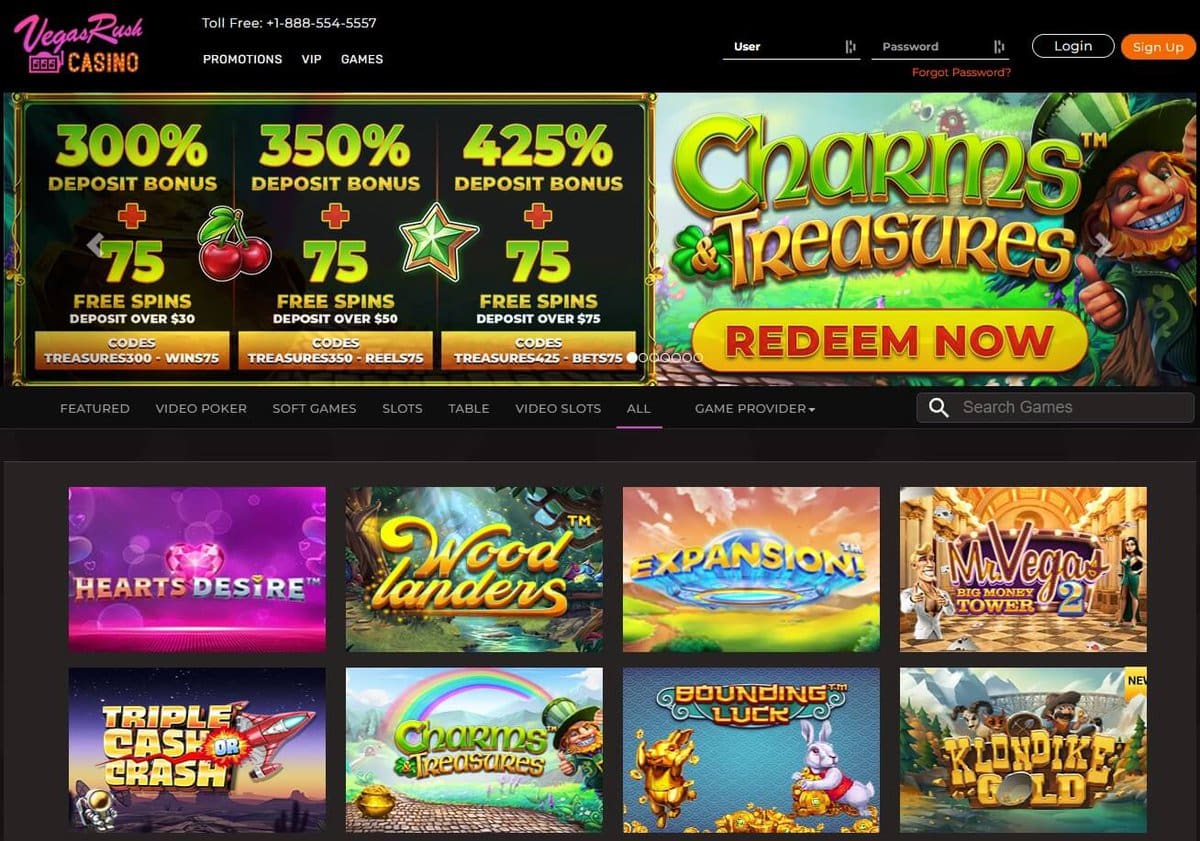The height and width of the screenshot is (841, 1200).
Task: Open the VIP menu item
Action: (312, 59)
